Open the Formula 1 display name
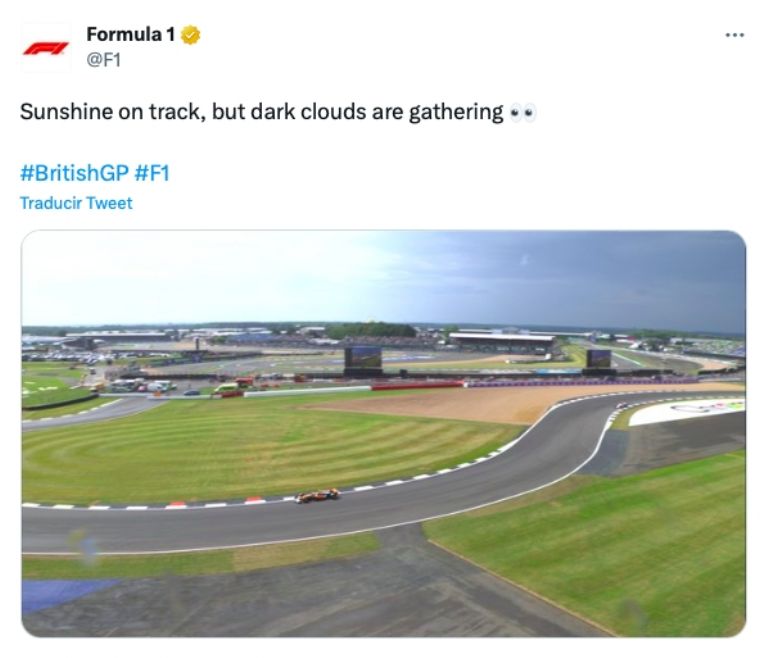 pos(130,35)
